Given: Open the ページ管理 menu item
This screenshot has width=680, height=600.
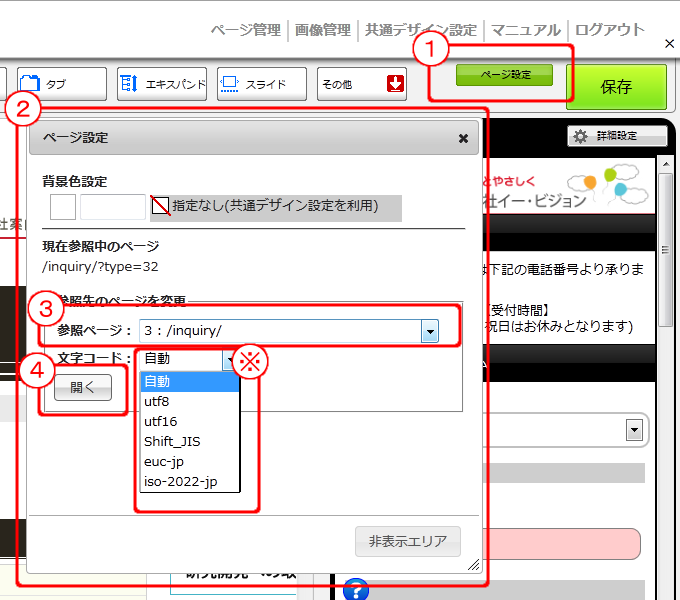Looking at the screenshot, I should click(x=245, y=30).
